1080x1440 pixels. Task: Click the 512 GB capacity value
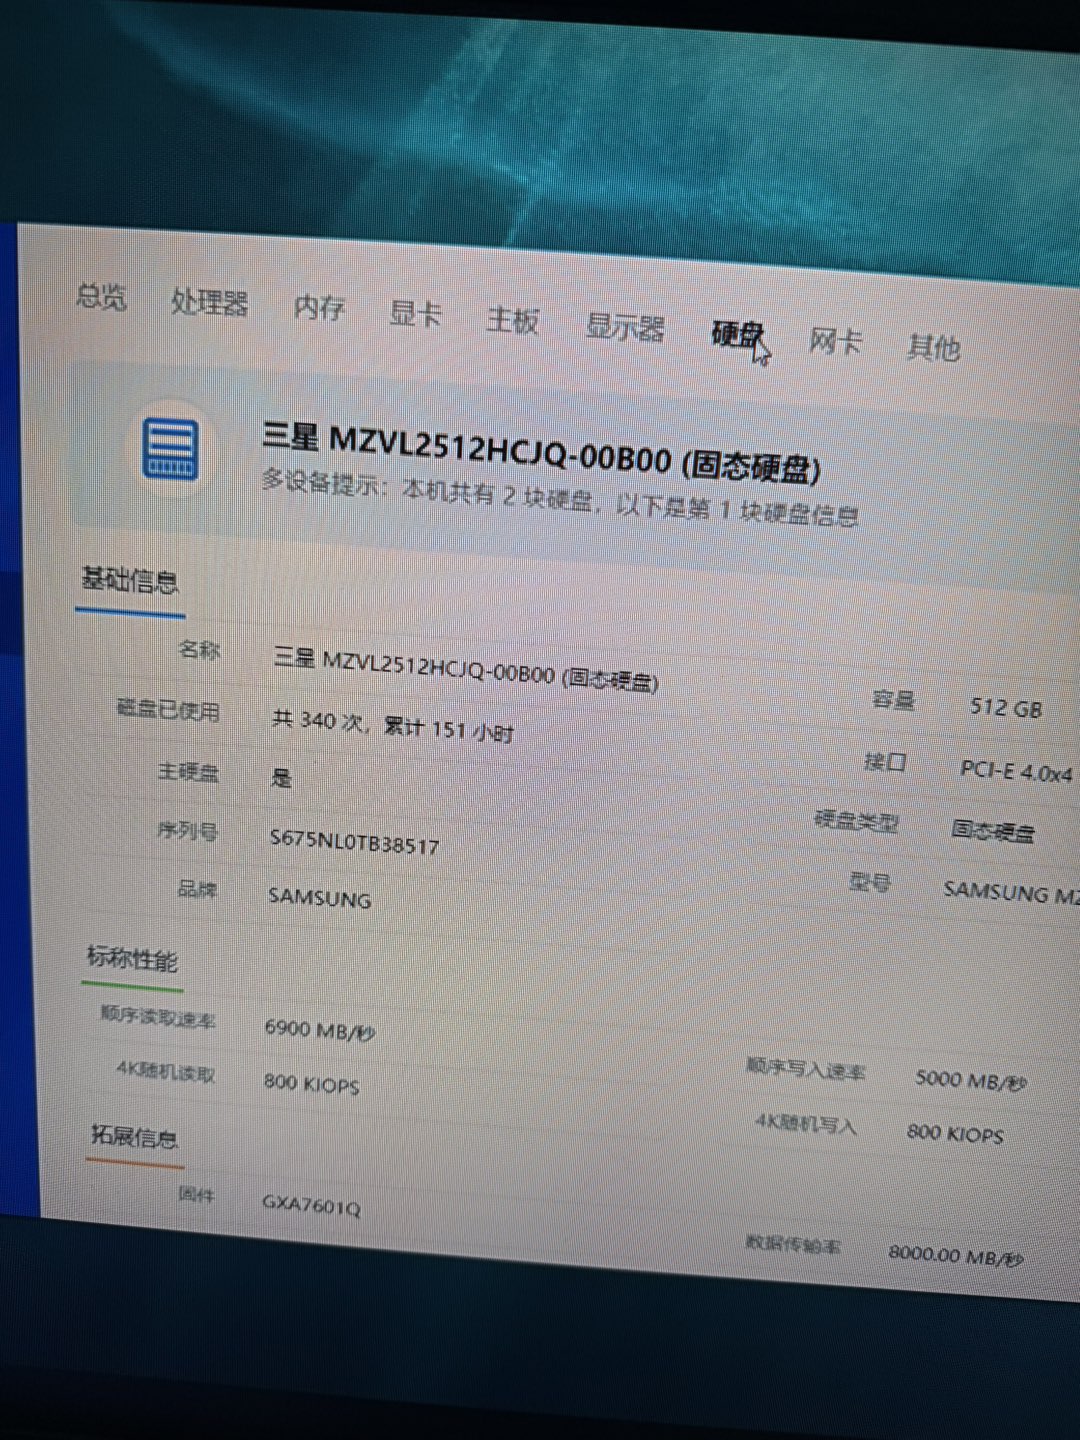coord(1005,708)
